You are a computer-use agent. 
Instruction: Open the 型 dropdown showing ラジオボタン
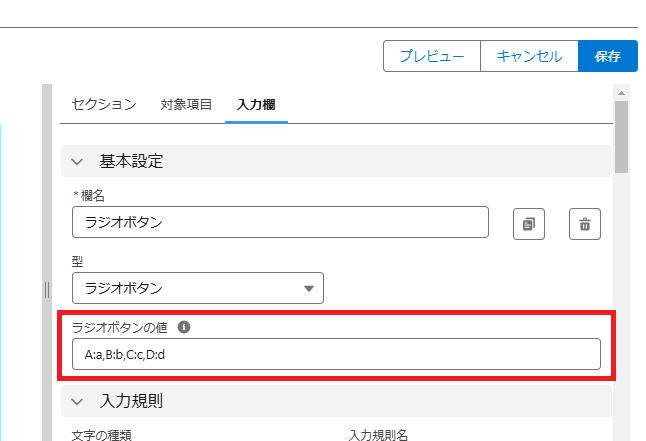pos(198,288)
